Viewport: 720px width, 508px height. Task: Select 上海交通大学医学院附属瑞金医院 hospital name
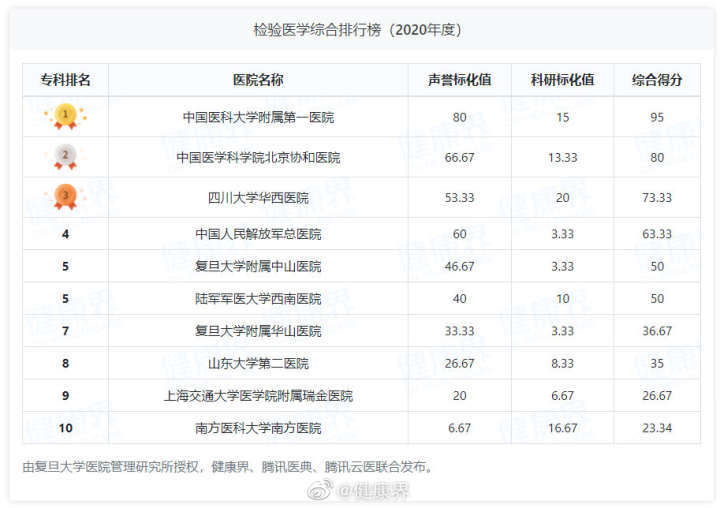pos(258,395)
